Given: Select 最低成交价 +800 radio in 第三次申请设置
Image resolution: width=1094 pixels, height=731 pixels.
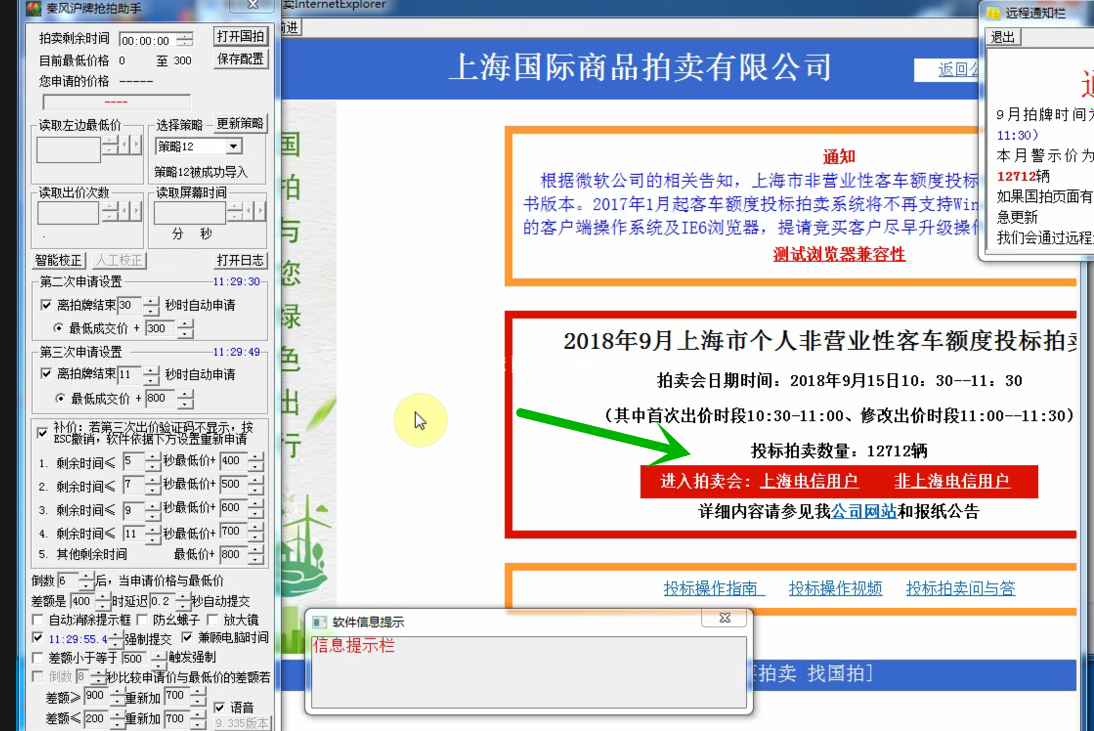Looking at the screenshot, I should [60, 398].
